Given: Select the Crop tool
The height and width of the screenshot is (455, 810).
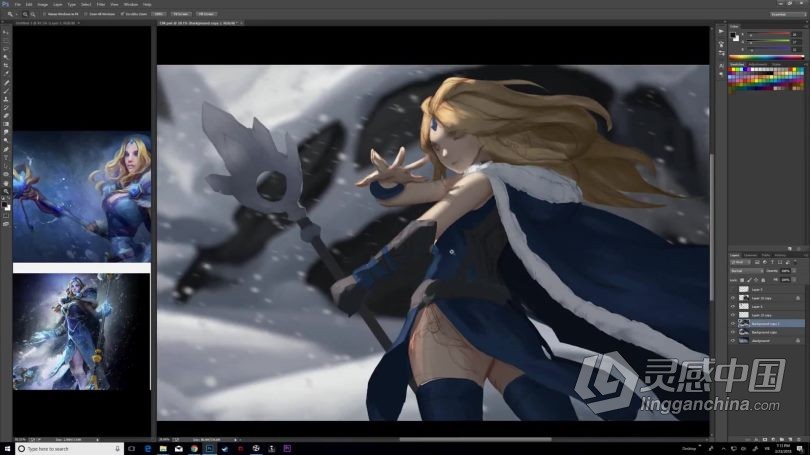Looking at the screenshot, I should click(7, 65).
